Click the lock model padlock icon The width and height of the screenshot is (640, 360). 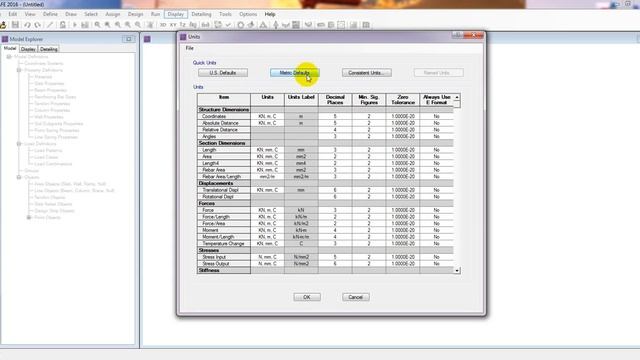62,25
